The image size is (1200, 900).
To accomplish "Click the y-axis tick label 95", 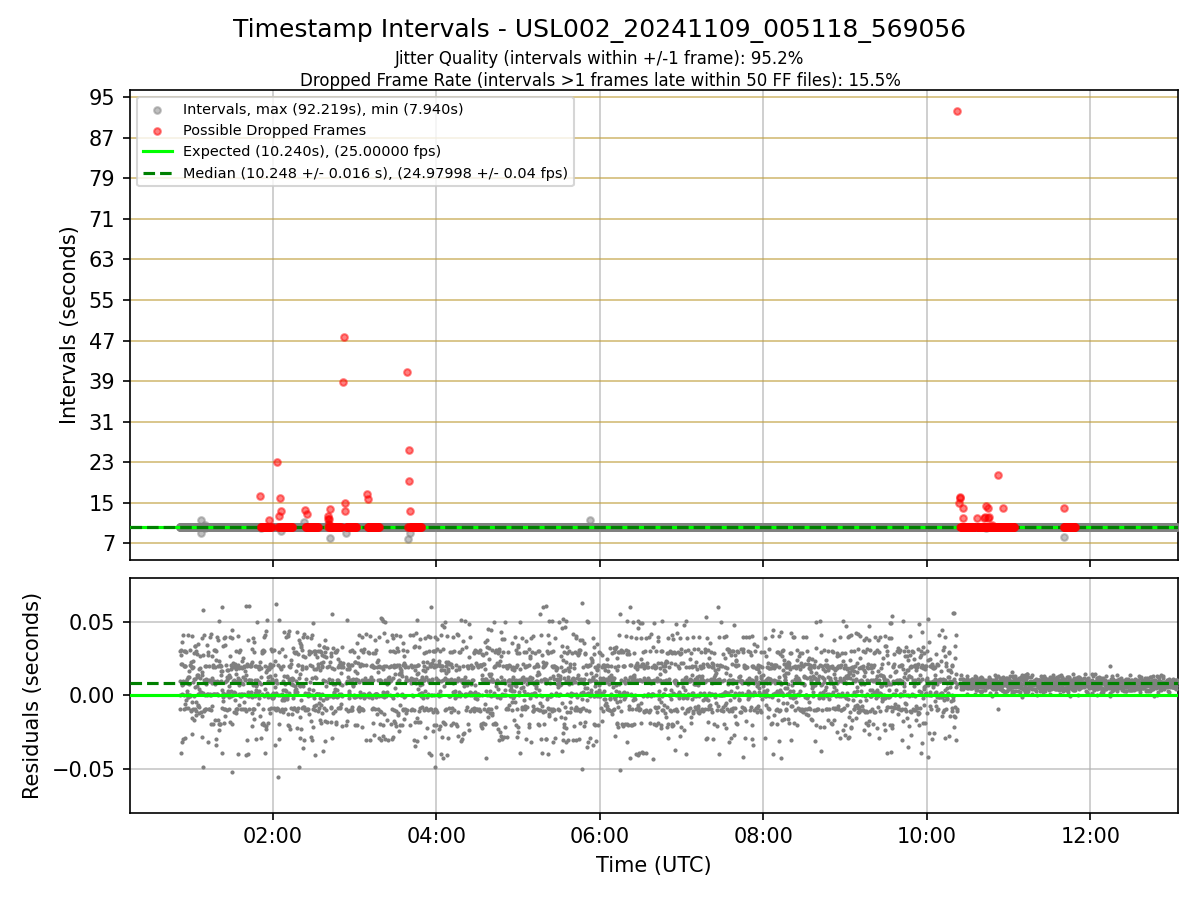I will pos(101,97).
